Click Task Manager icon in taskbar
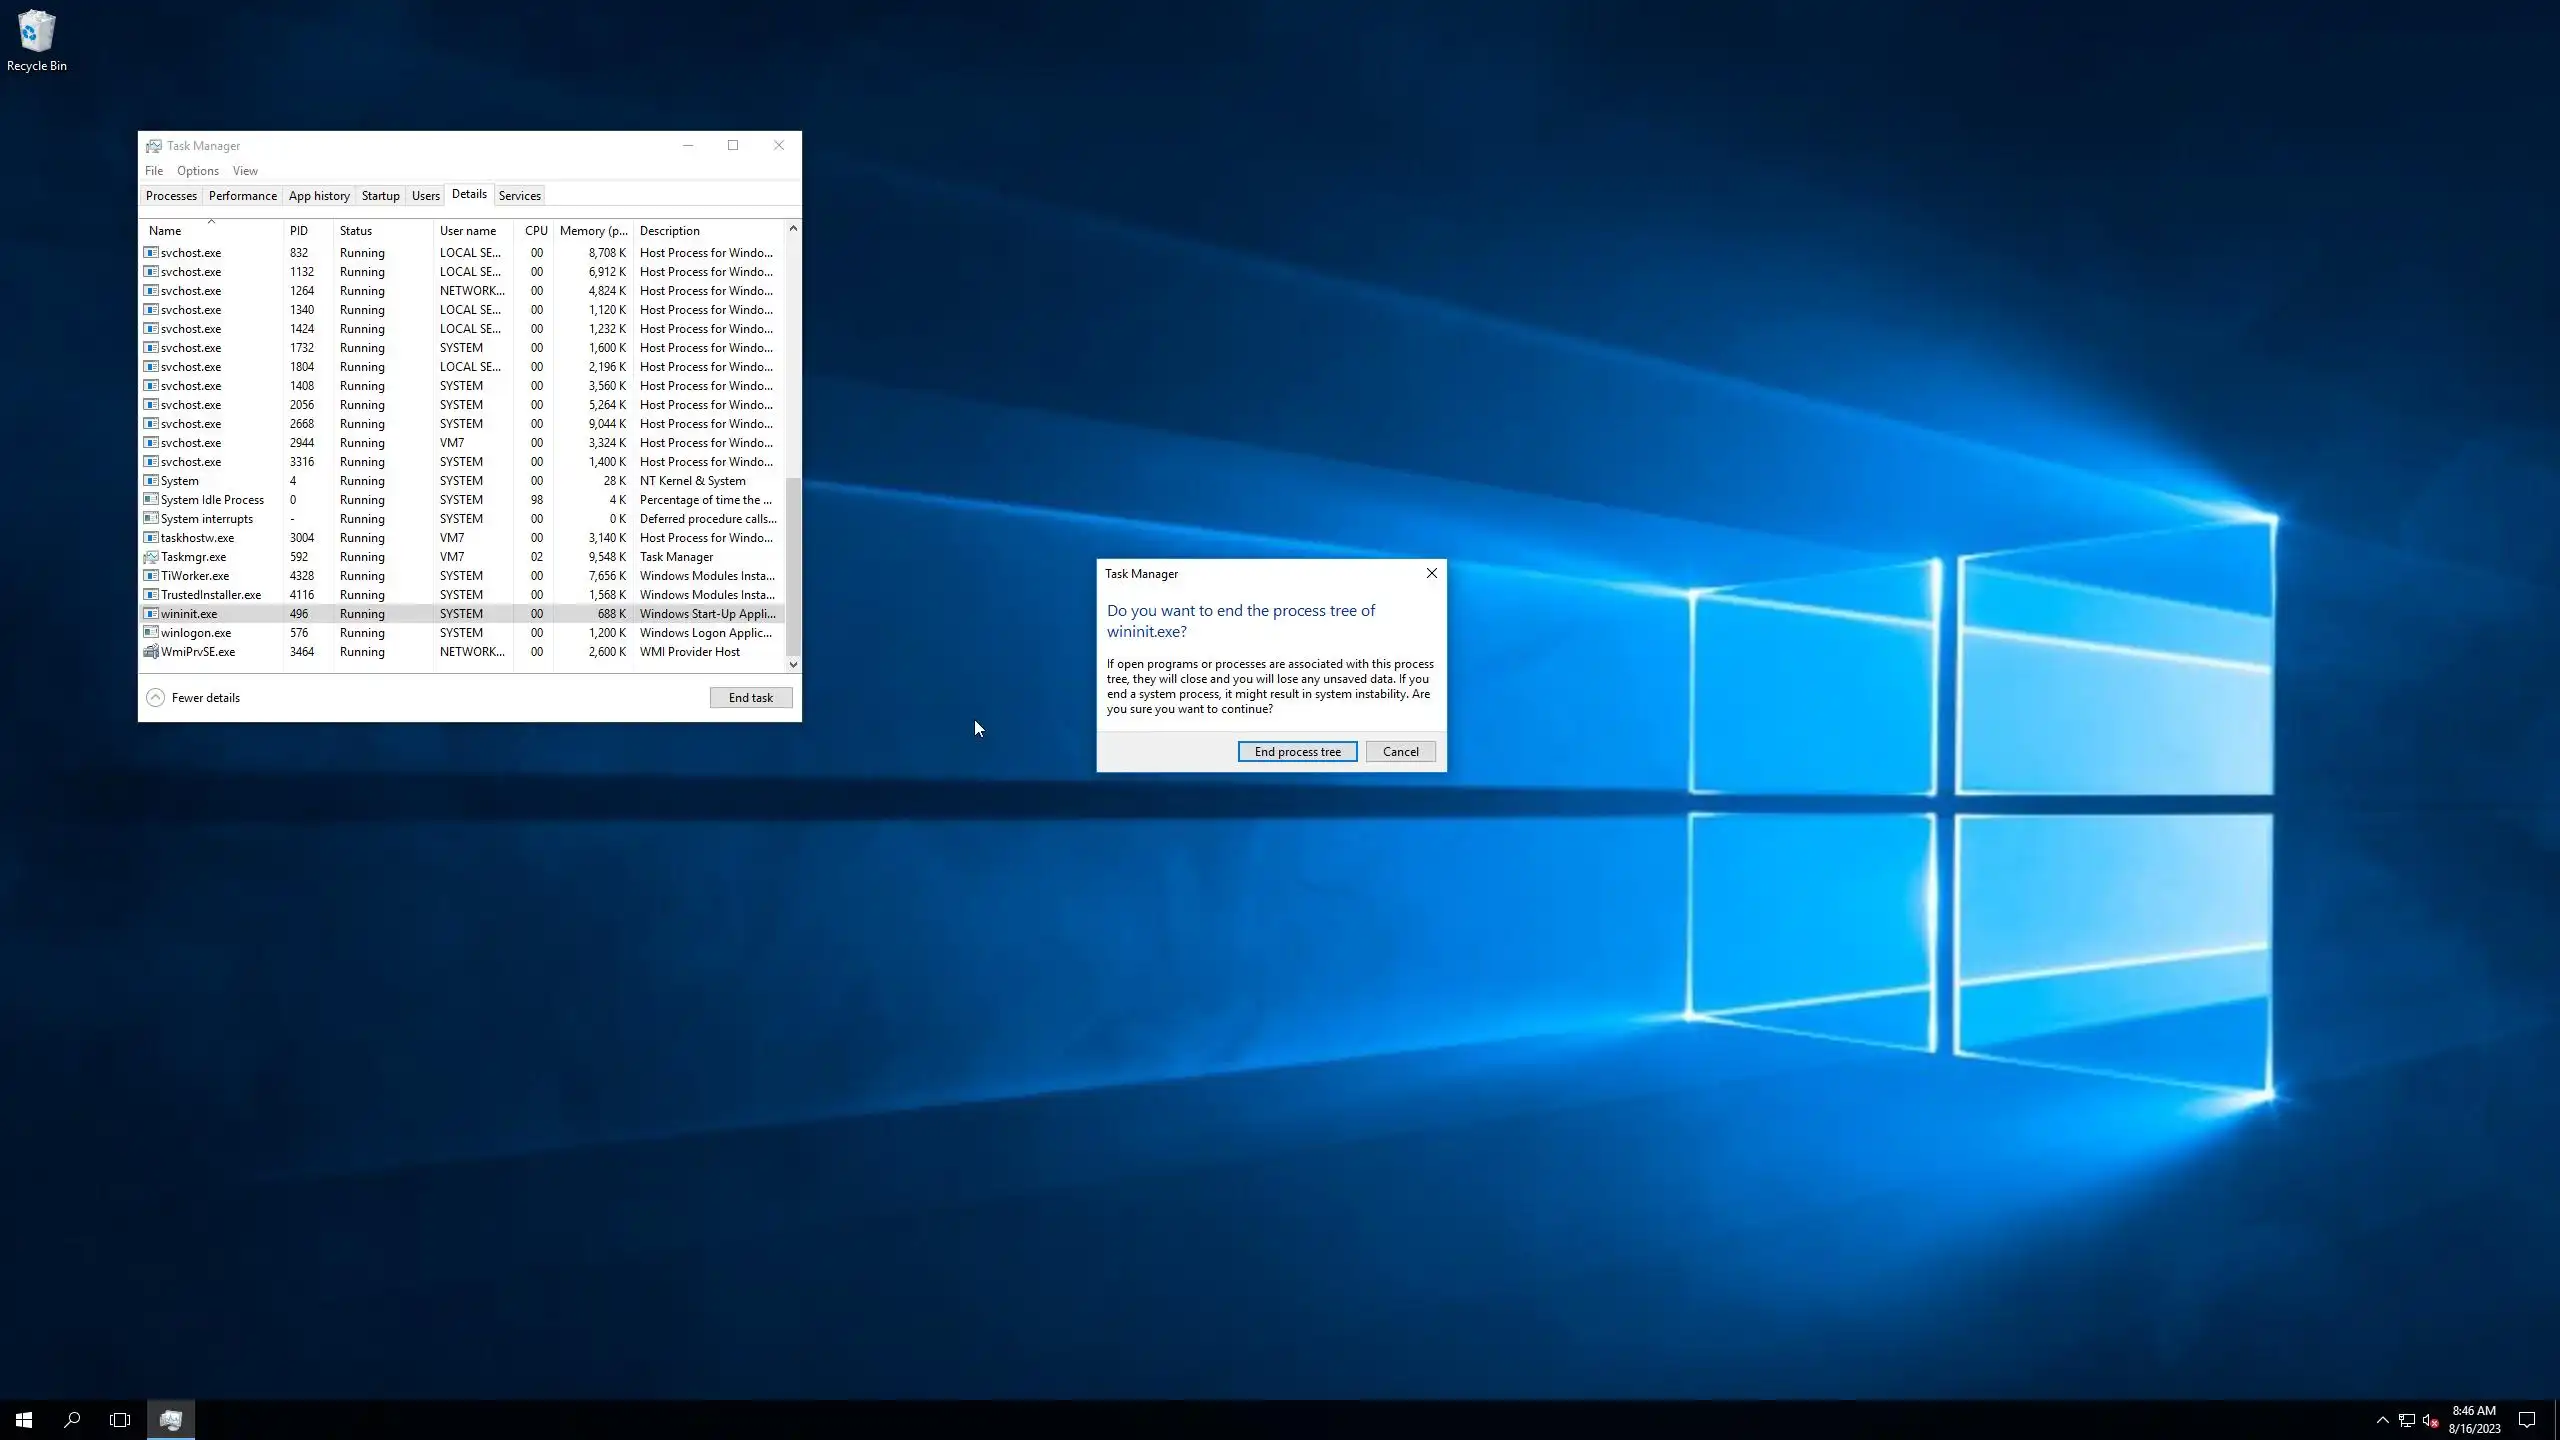This screenshot has width=2560, height=1440. (171, 1419)
